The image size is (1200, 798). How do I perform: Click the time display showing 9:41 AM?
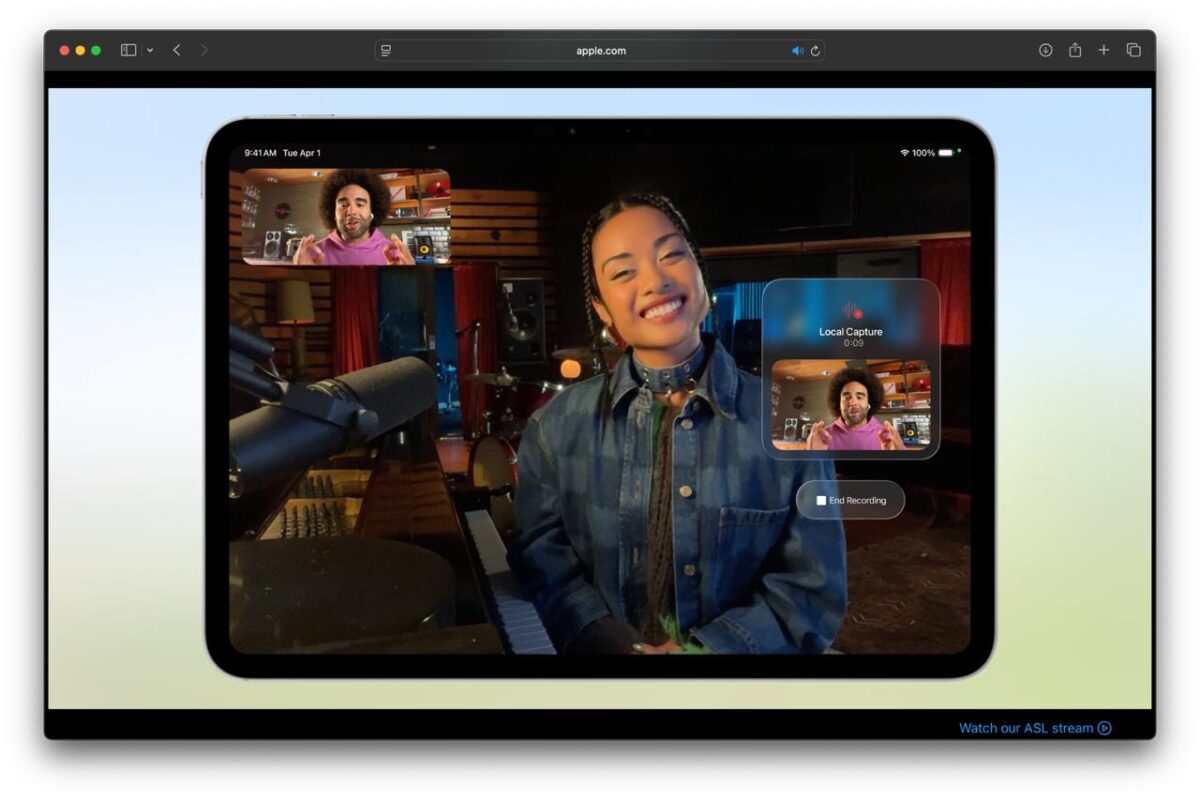261,152
